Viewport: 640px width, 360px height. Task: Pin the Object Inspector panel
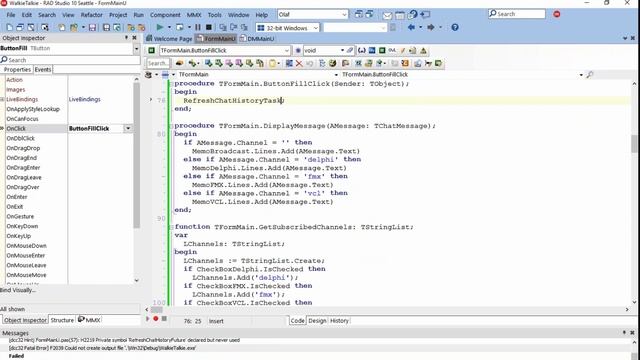[x=126, y=38]
